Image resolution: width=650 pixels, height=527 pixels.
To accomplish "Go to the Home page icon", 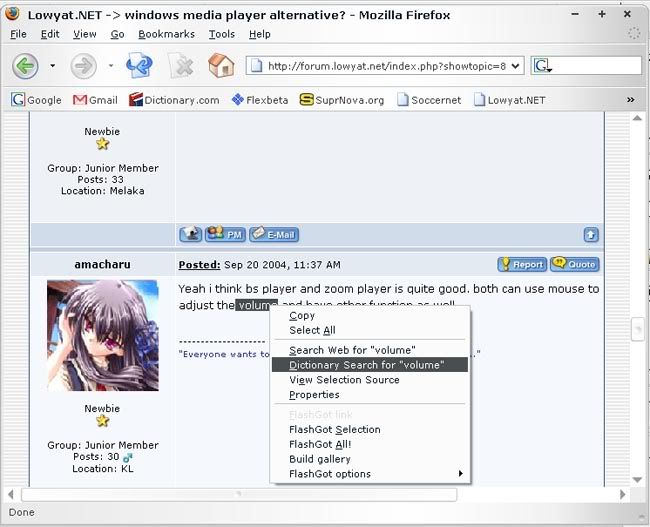I will [221, 66].
